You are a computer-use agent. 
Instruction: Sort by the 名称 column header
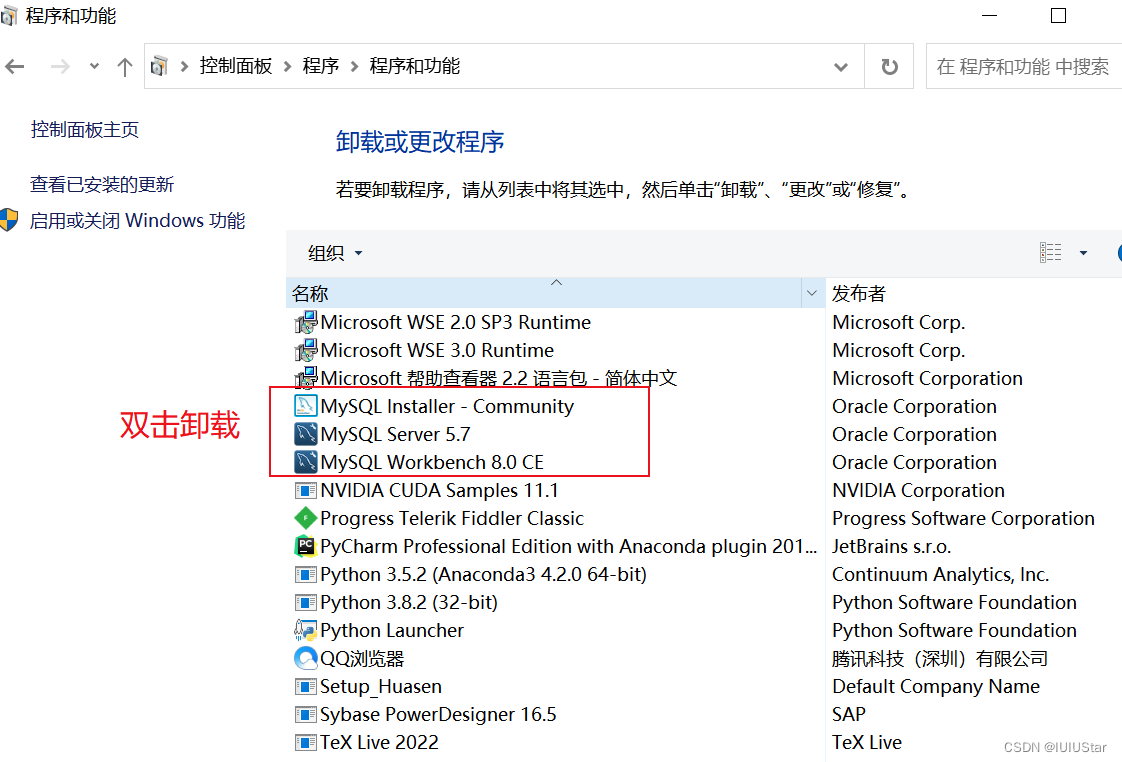545,293
